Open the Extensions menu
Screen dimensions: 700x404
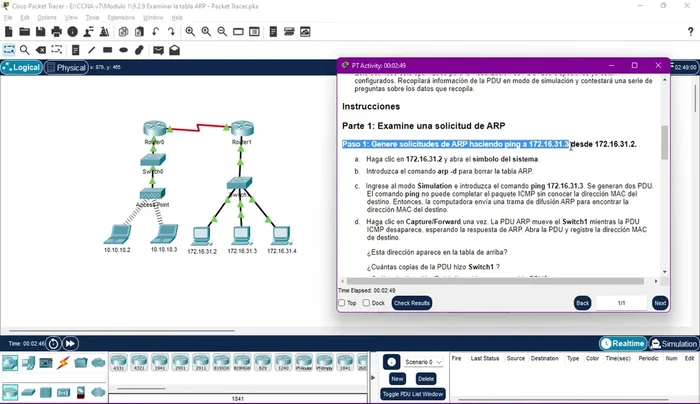point(121,17)
